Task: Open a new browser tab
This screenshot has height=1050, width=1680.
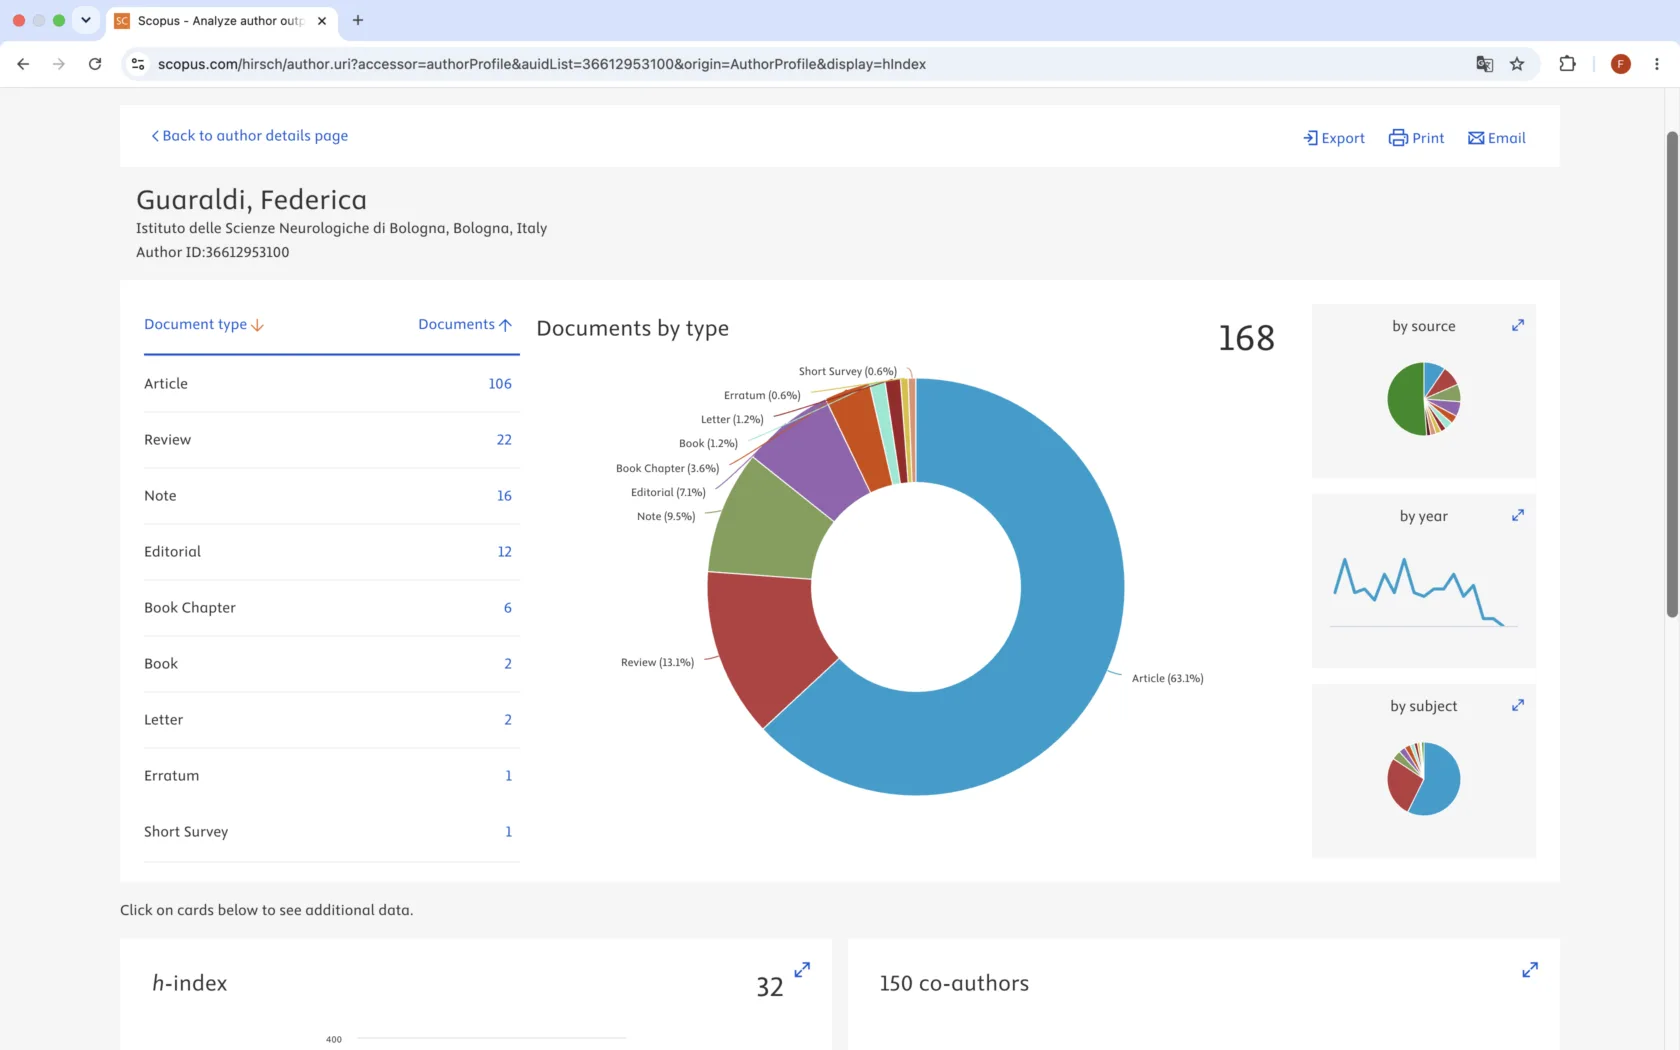Action: 358,20
